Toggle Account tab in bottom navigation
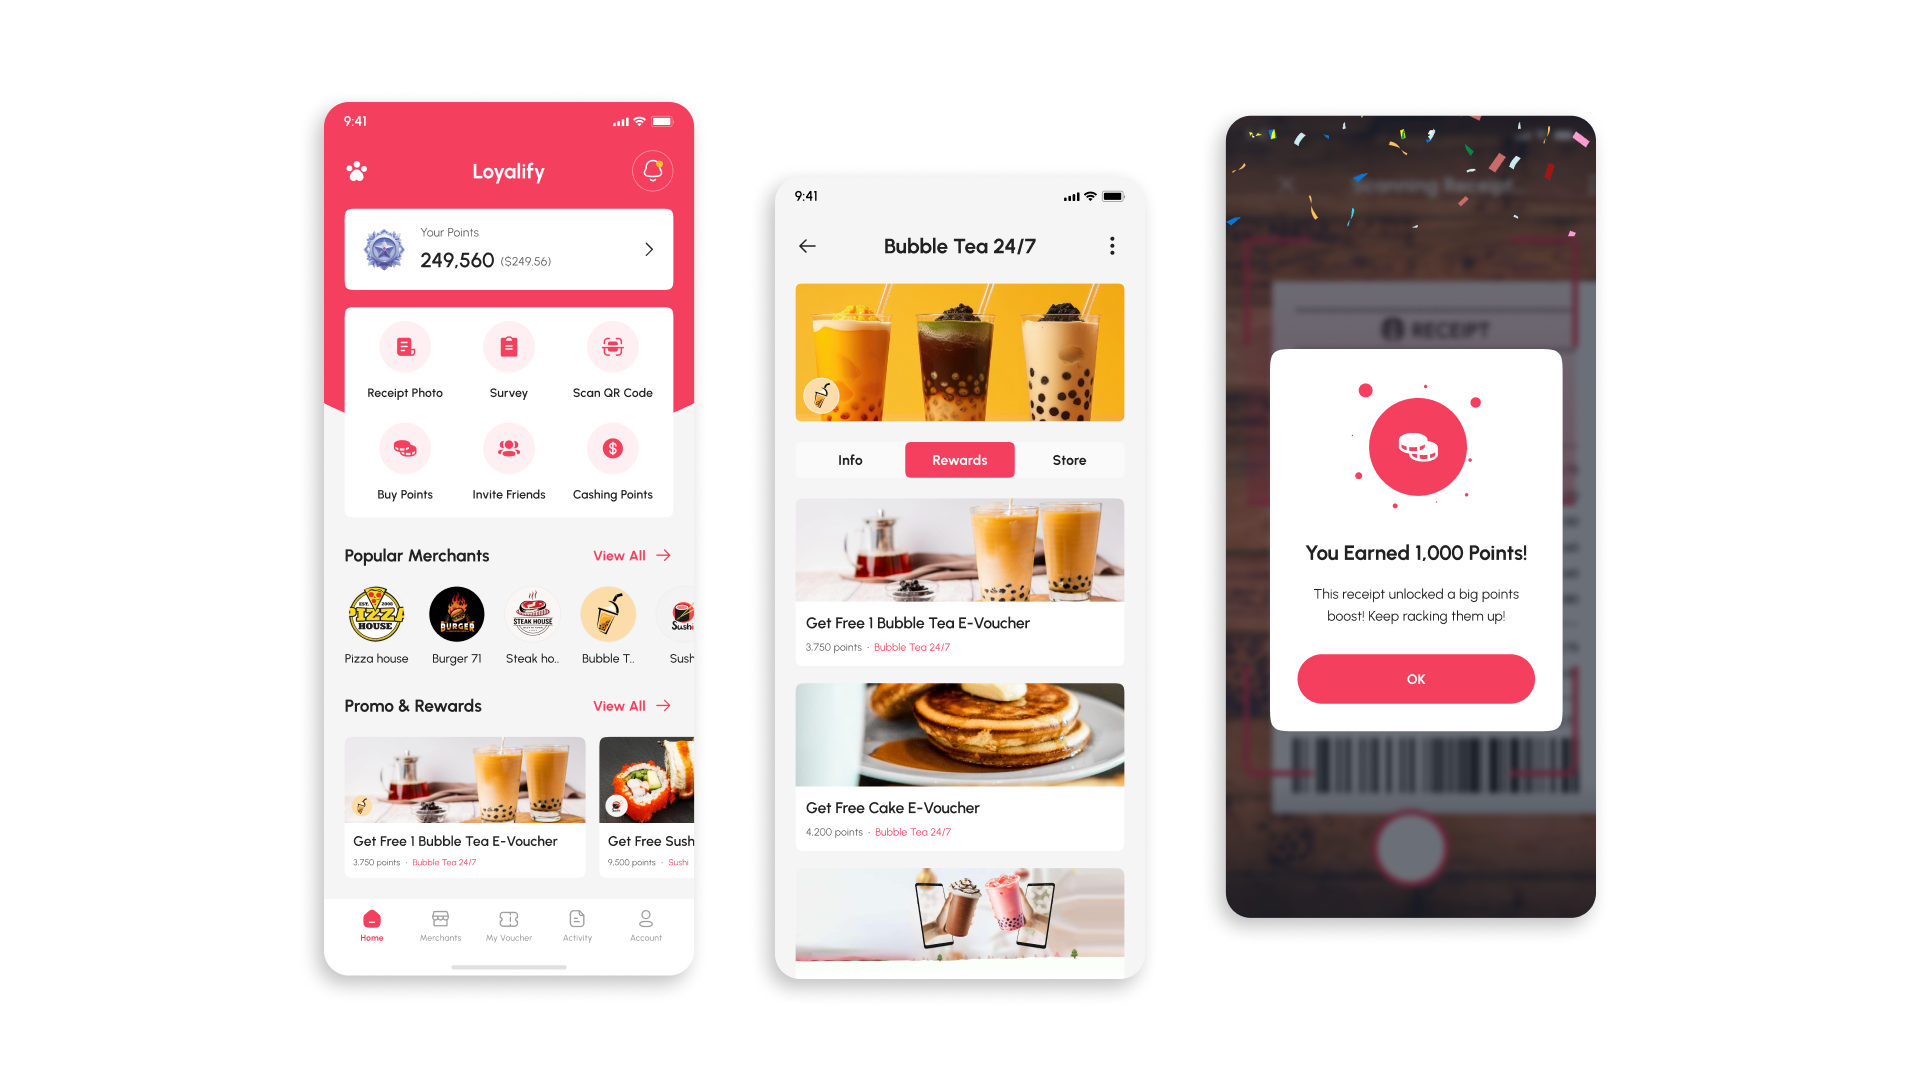Image resolution: width=1920 pixels, height=1080 pixels. pyautogui.click(x=645, y=923)
